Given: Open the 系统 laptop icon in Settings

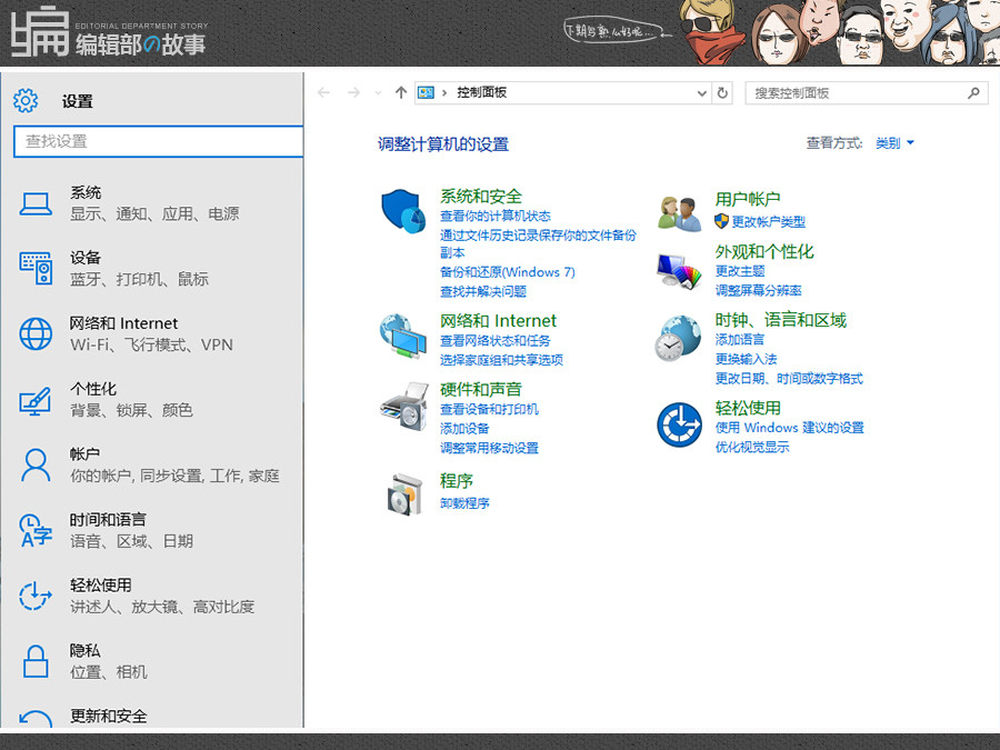Looking at the screenshot, I should (36, 203).
